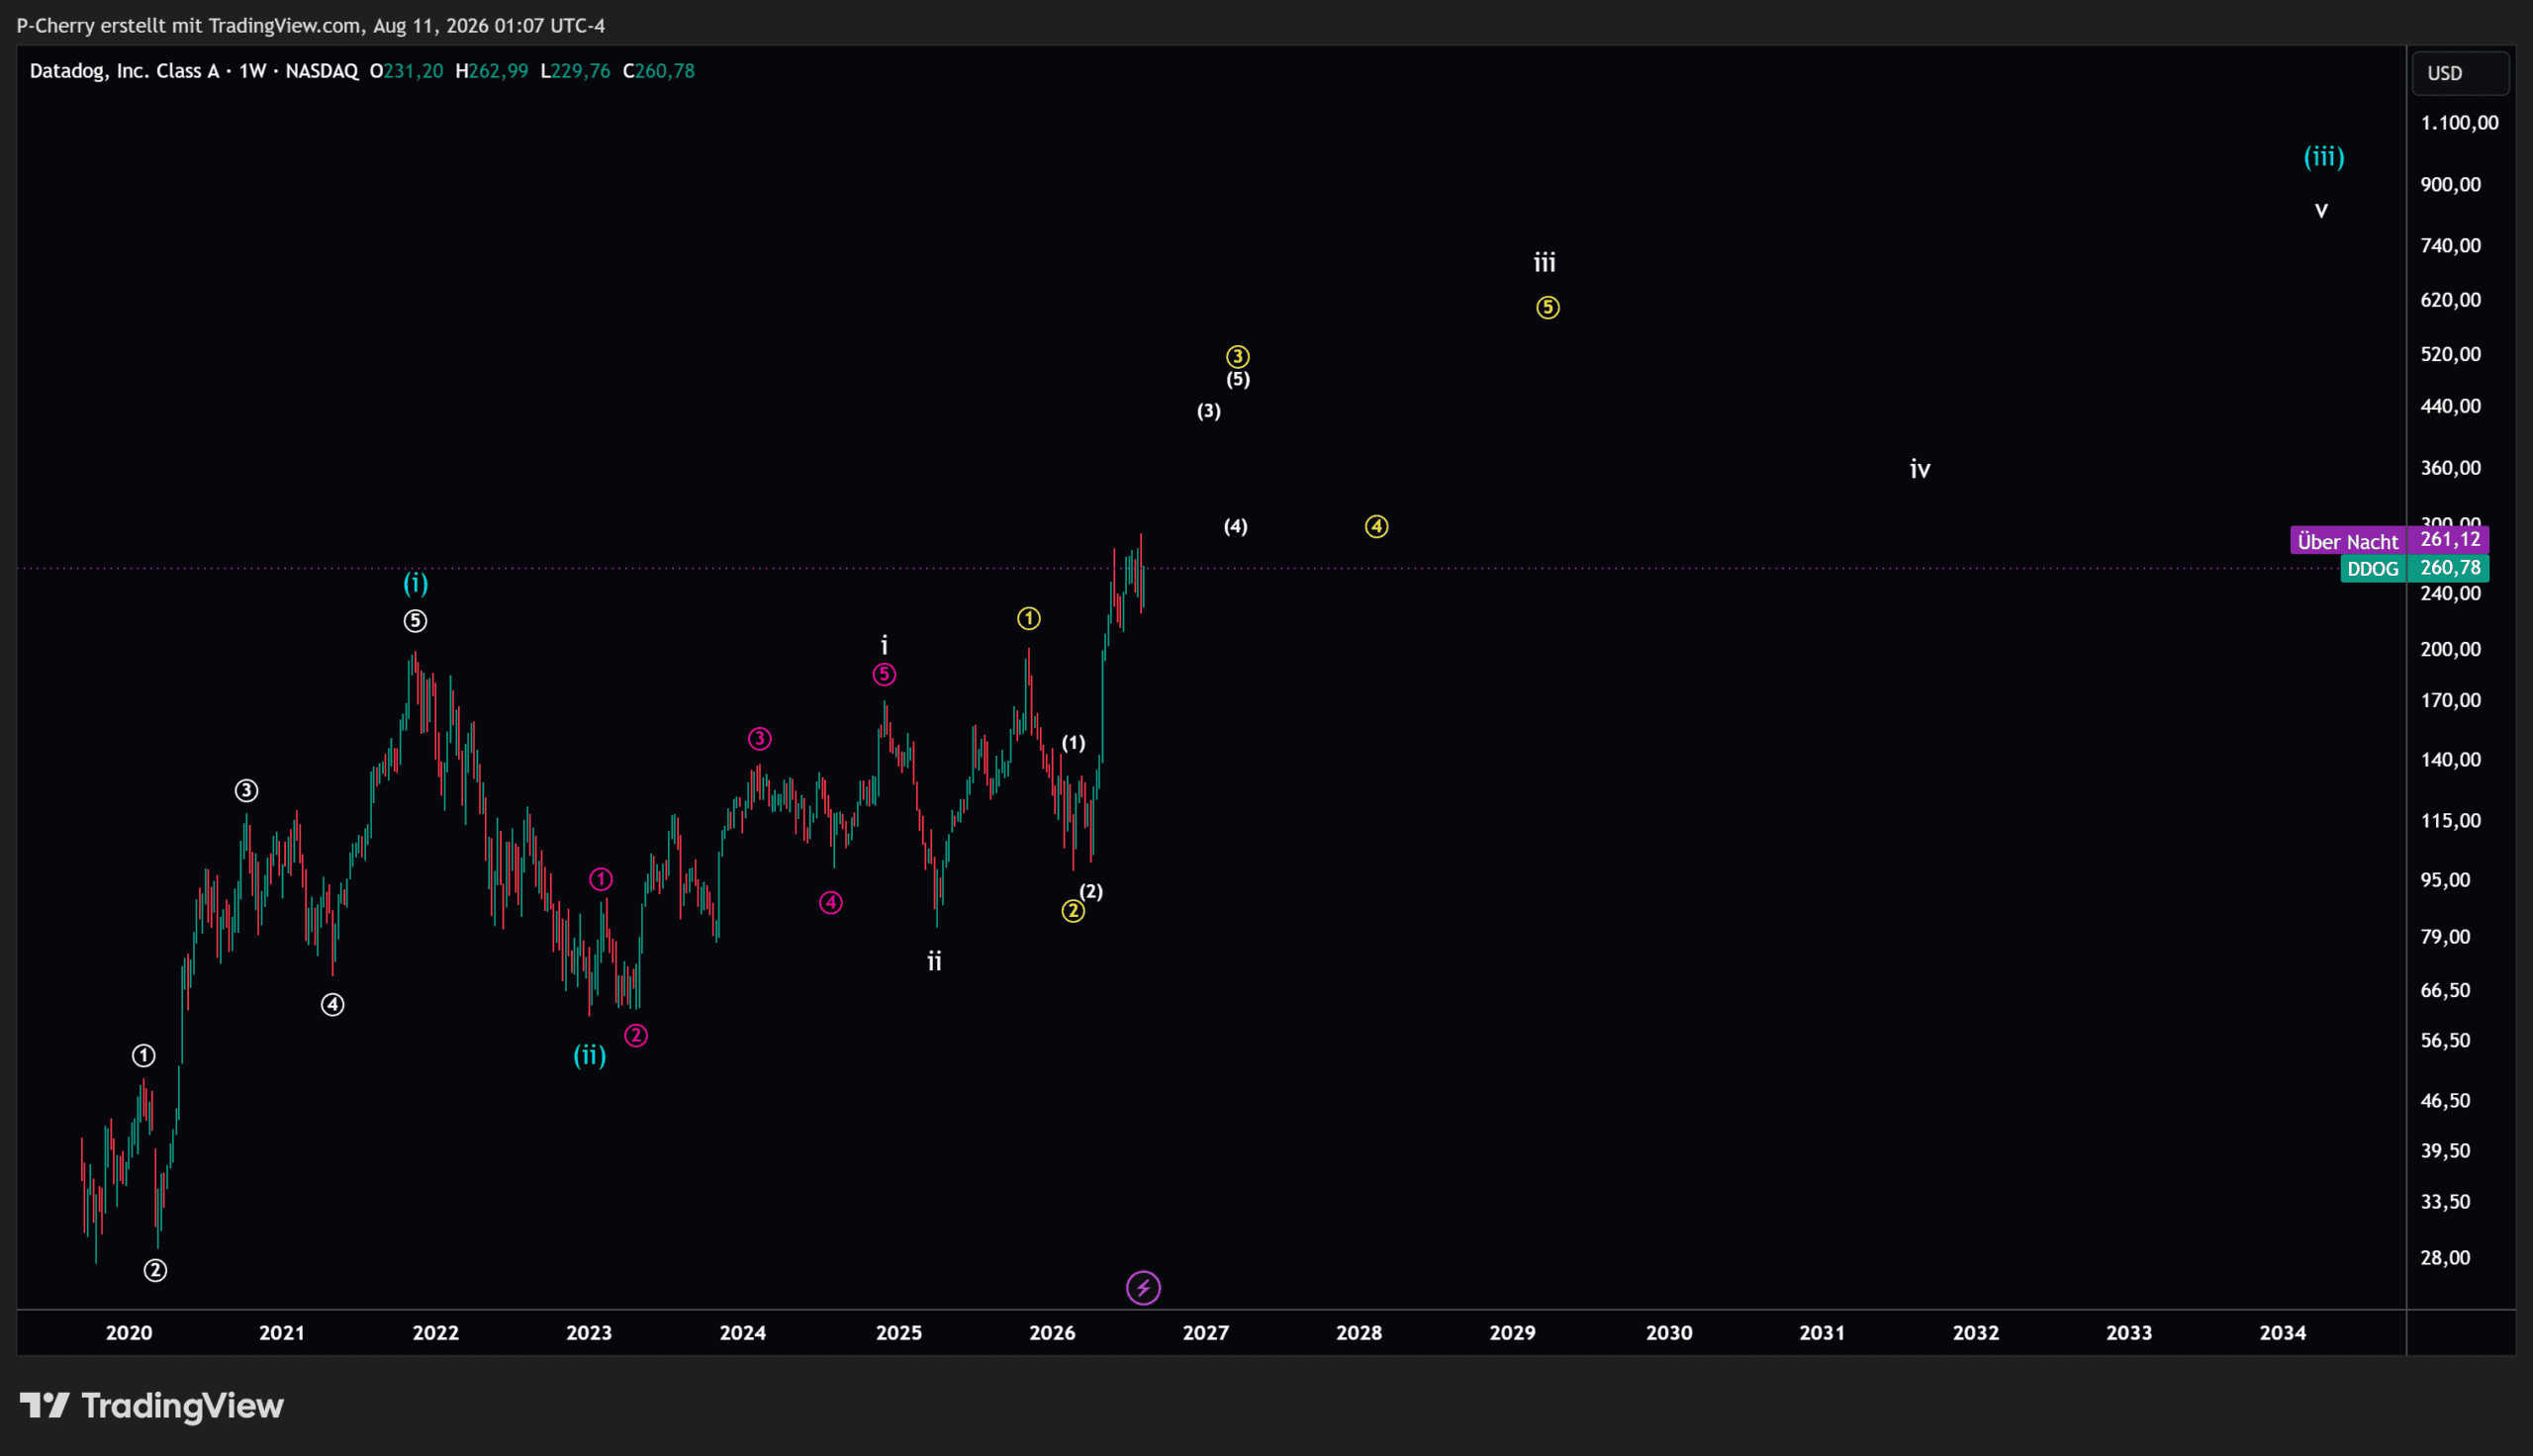The width and height of the screenshot is (2533, 1456).
Task: Select the white (5) wave label
Action: point(1238,379)
